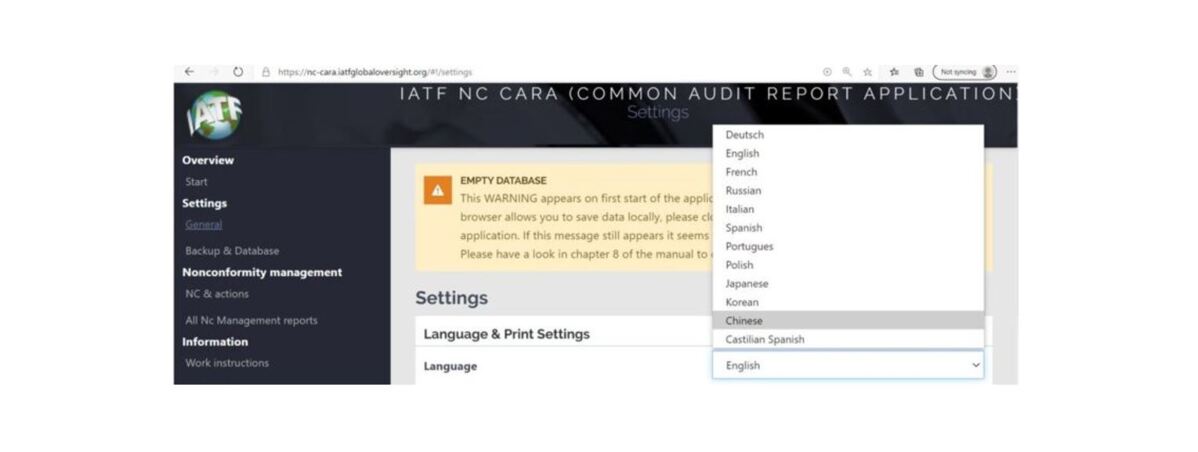
Task: Select Chinese from the language list
Action: coord(744,321)
